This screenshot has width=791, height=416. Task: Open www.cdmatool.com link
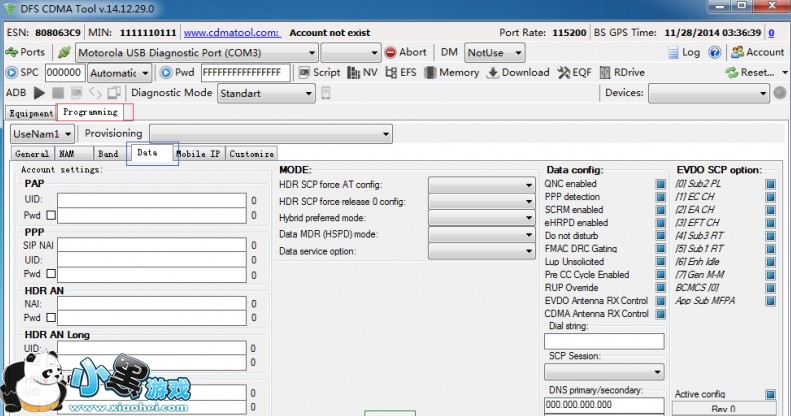pos(232,33)
